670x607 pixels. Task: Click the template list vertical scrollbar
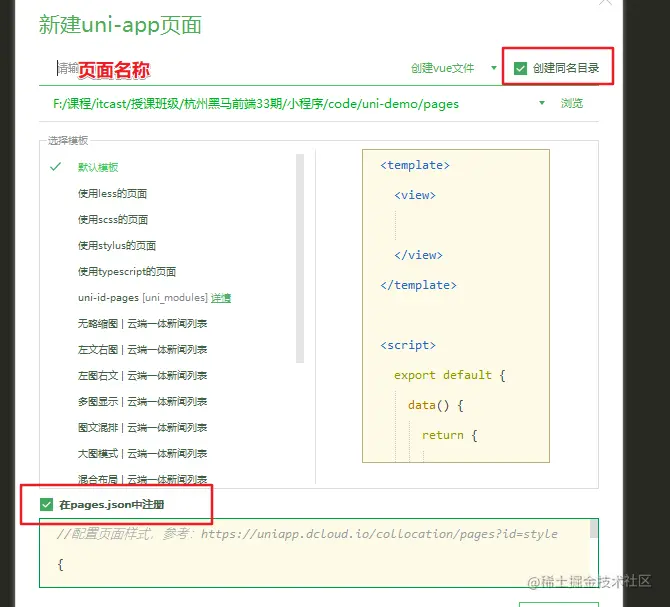click(x=300, y=258)
